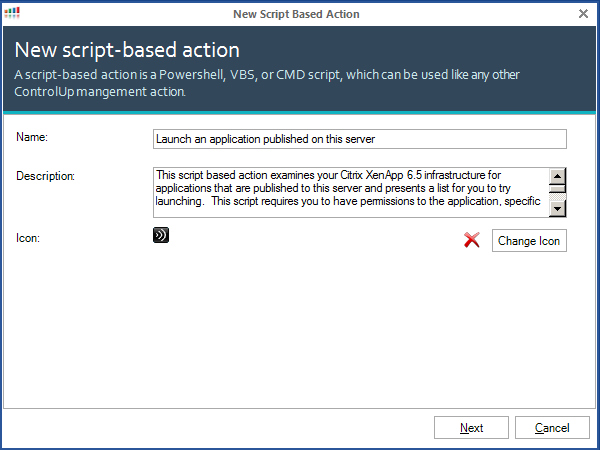Click the description scrollbar thumb
The height and width of the screenshot is (450, 600).
pos(558,187)
